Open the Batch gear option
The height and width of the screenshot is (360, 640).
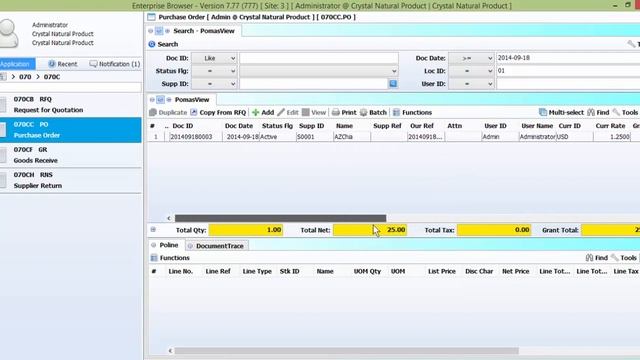[373, 112]
